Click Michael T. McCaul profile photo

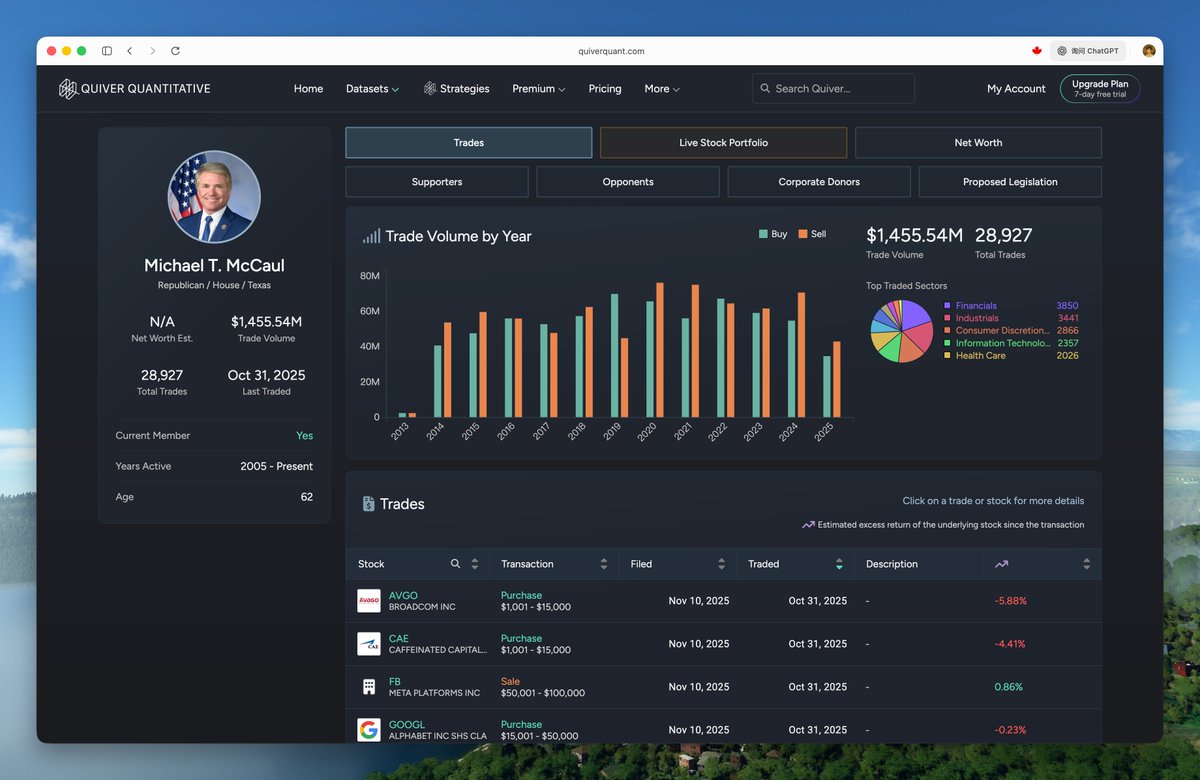[214, 197]
